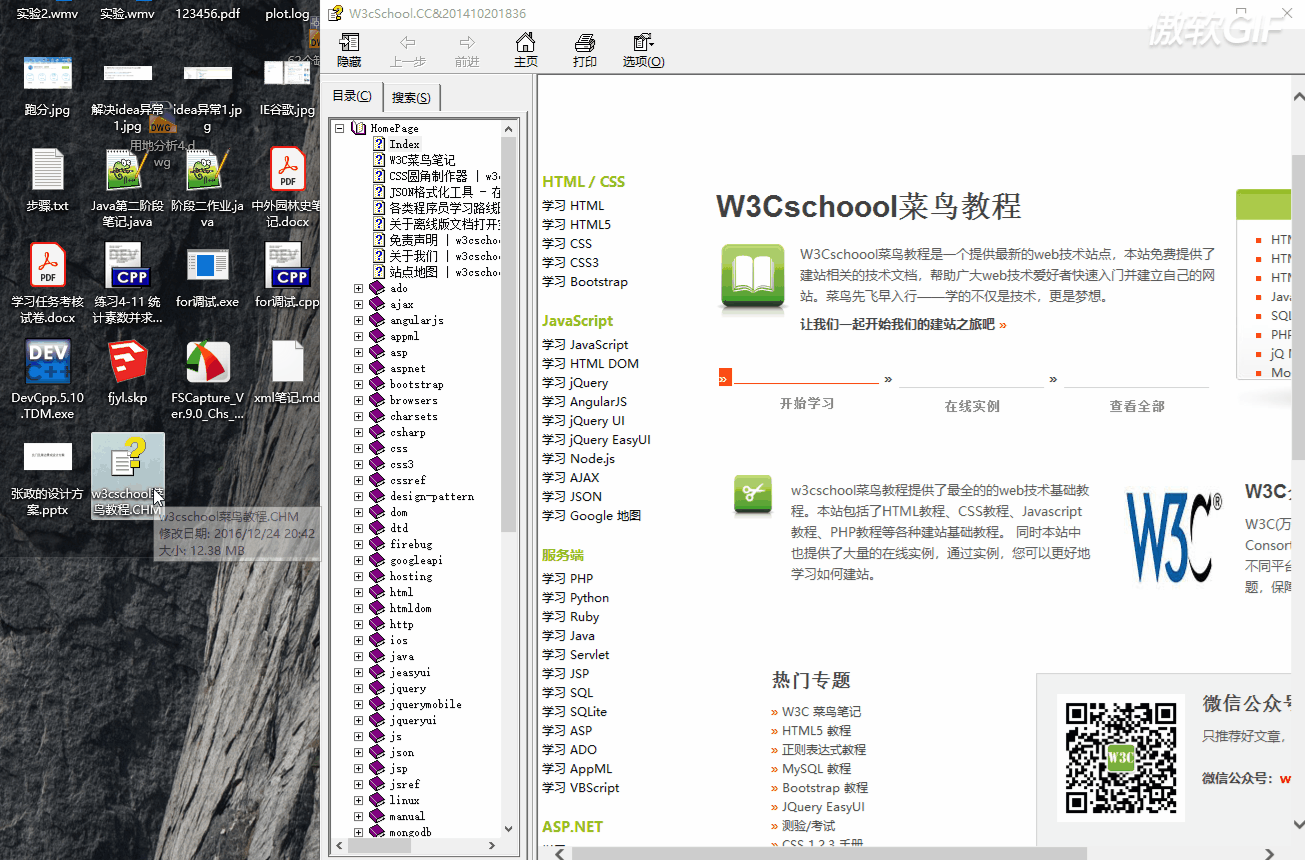This screenshot has width=1305, height=860.
Task: Expand the css3 tree node
Action: point(358,464)
